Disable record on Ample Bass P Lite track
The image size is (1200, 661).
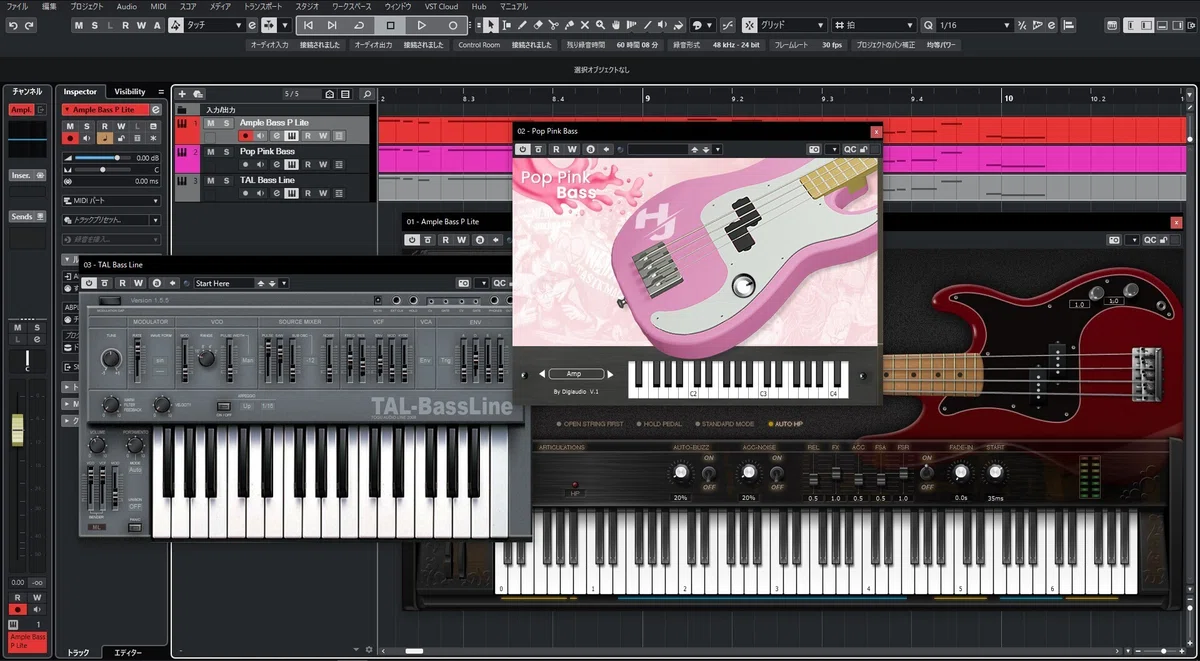coord(245,136)
